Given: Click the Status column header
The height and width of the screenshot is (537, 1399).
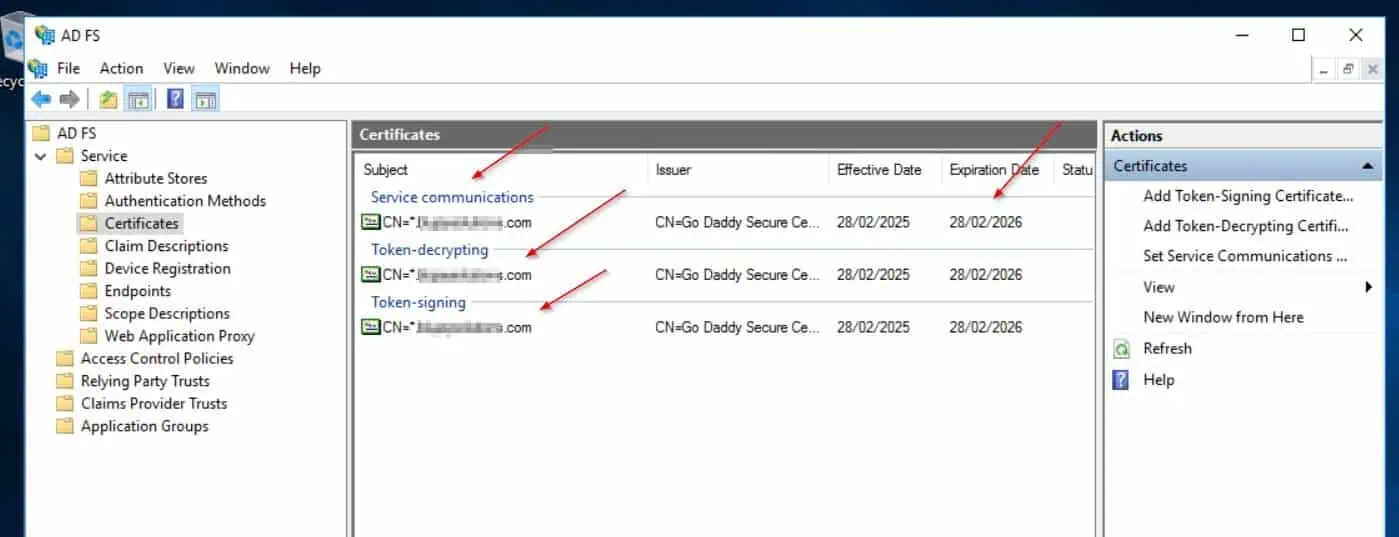Looking at the screenshot, I should pos(1076,170).
